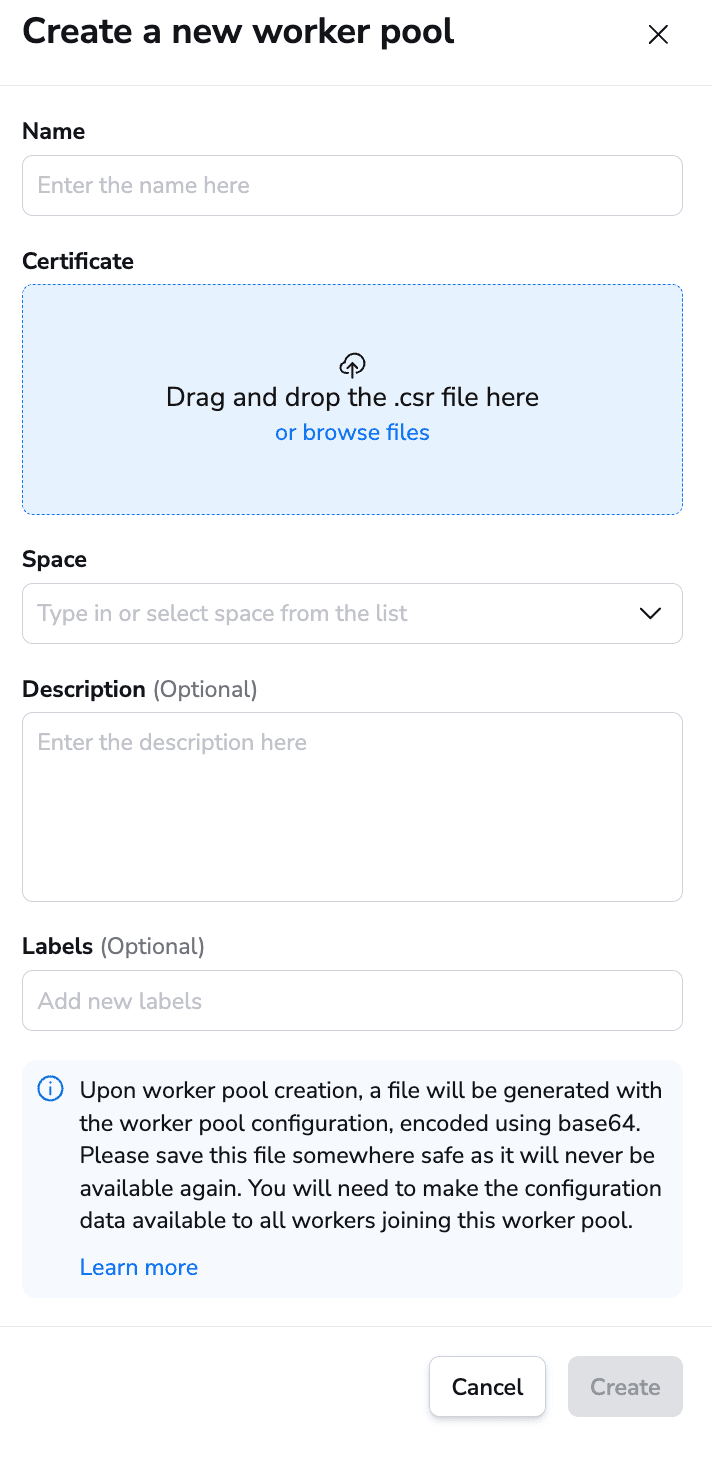712x1466 pixels.
Task: Click the Space combo box text field
Action: [x=352, y=613]
